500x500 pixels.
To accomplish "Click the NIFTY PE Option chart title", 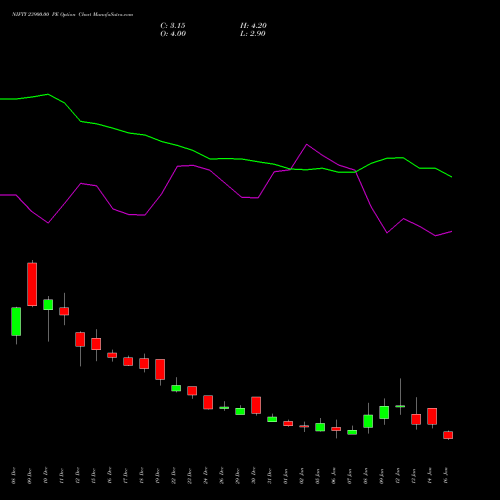I will (72, 14).
